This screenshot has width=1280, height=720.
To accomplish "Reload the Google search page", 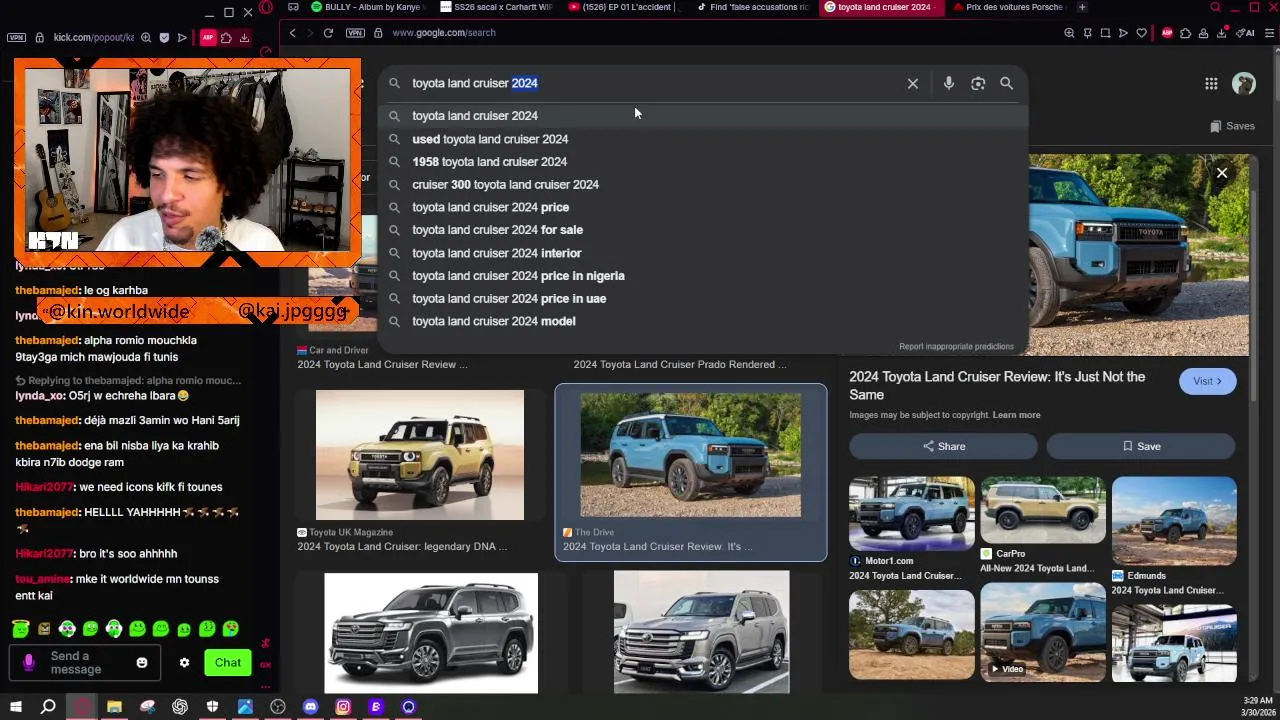I will (328, 33).
